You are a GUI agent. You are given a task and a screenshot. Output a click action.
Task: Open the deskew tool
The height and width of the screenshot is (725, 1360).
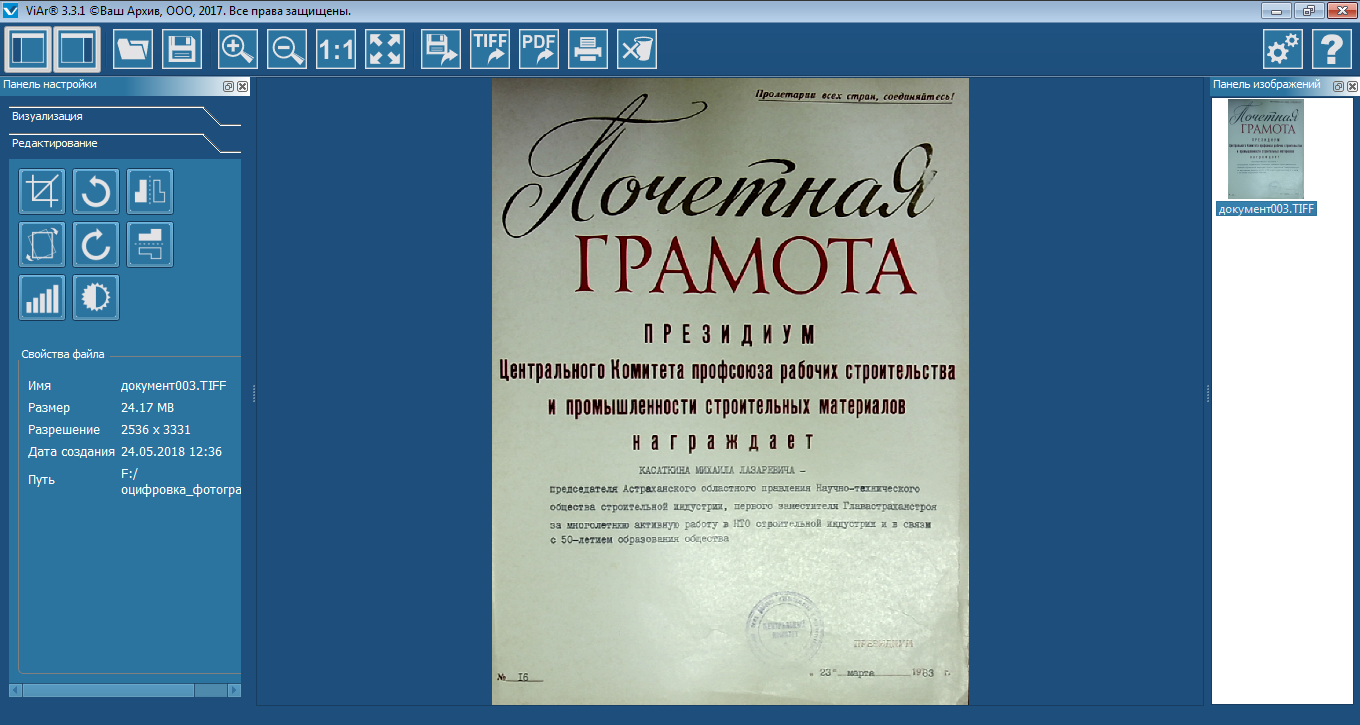42,244
